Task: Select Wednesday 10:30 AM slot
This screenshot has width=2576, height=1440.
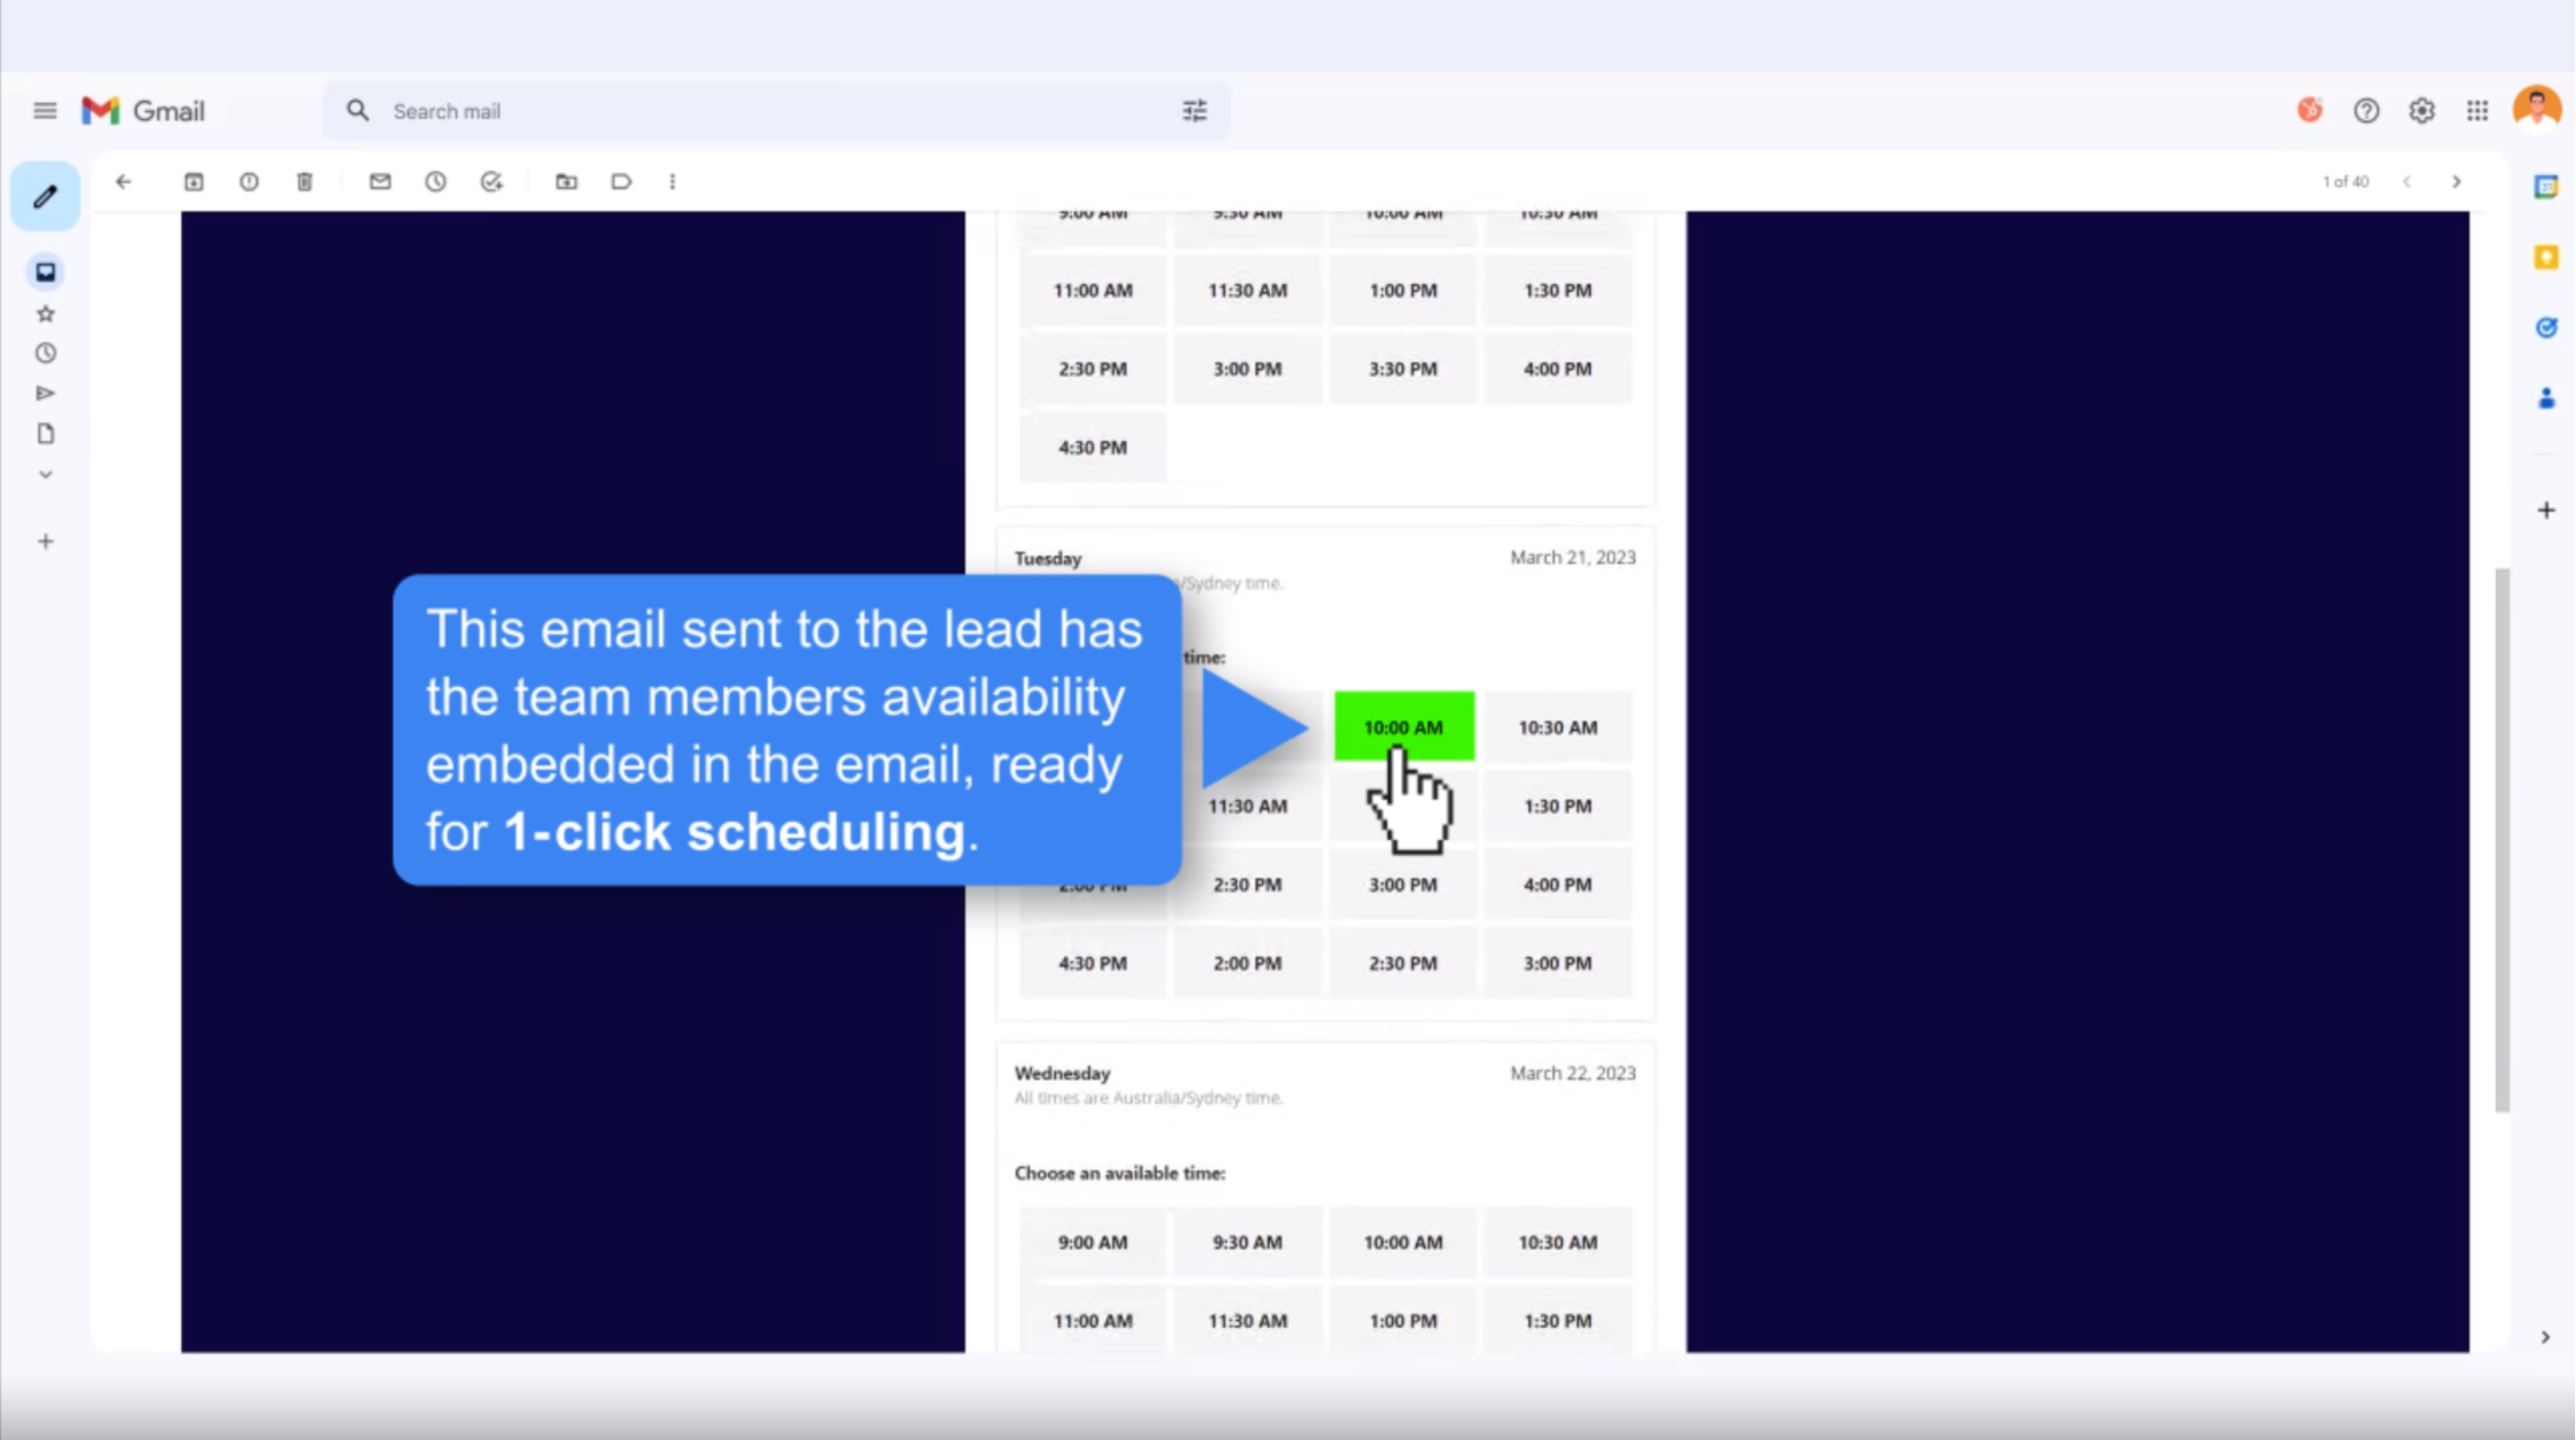Action: tap(1558, 1242)
